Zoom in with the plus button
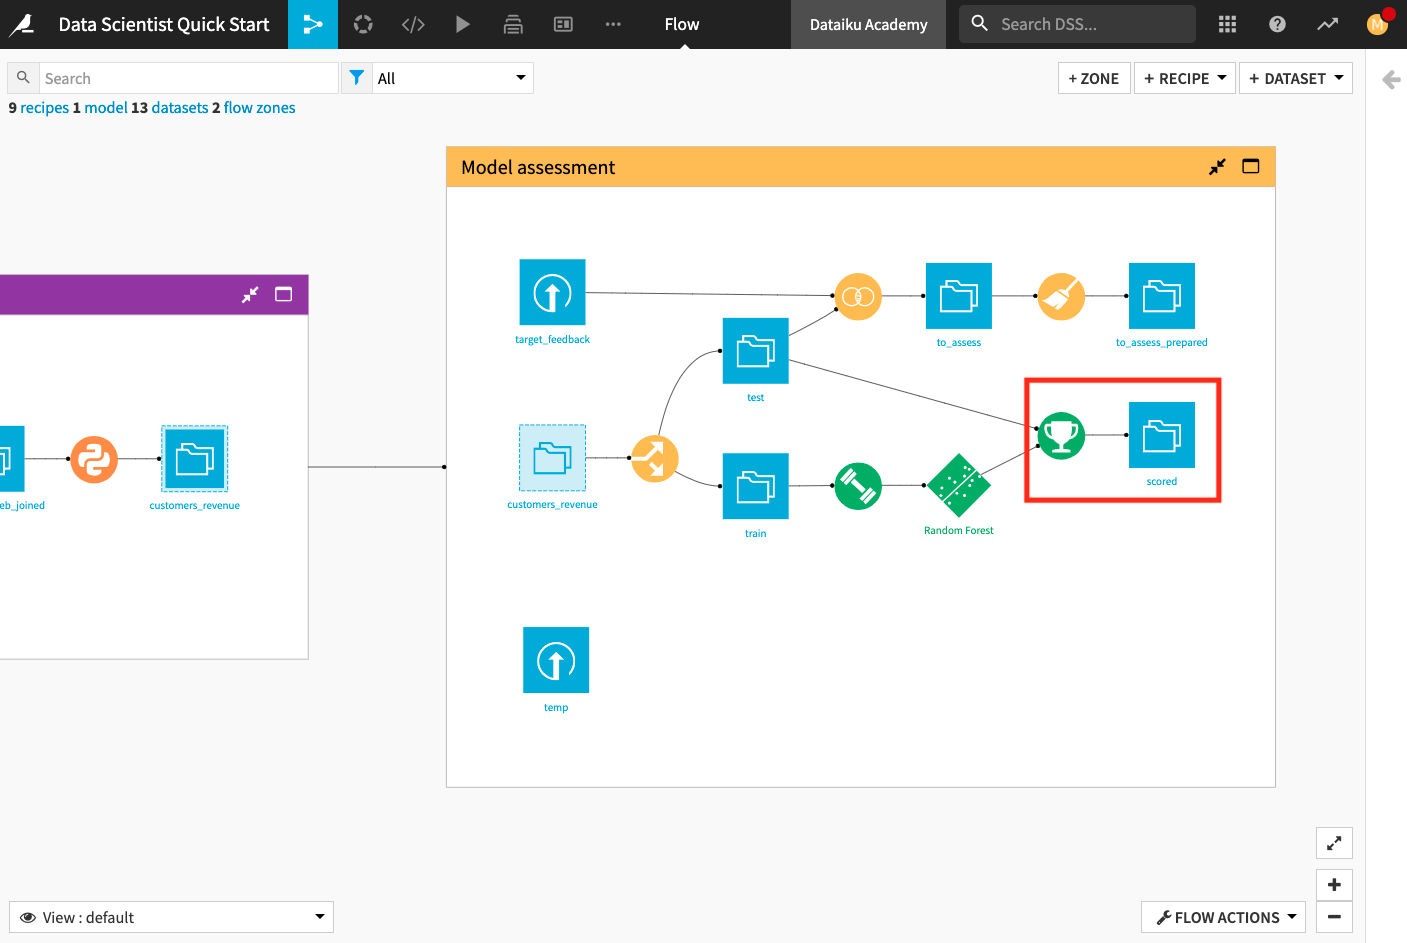Screen dimensions: 1407x943 [x=1334, y=885]
